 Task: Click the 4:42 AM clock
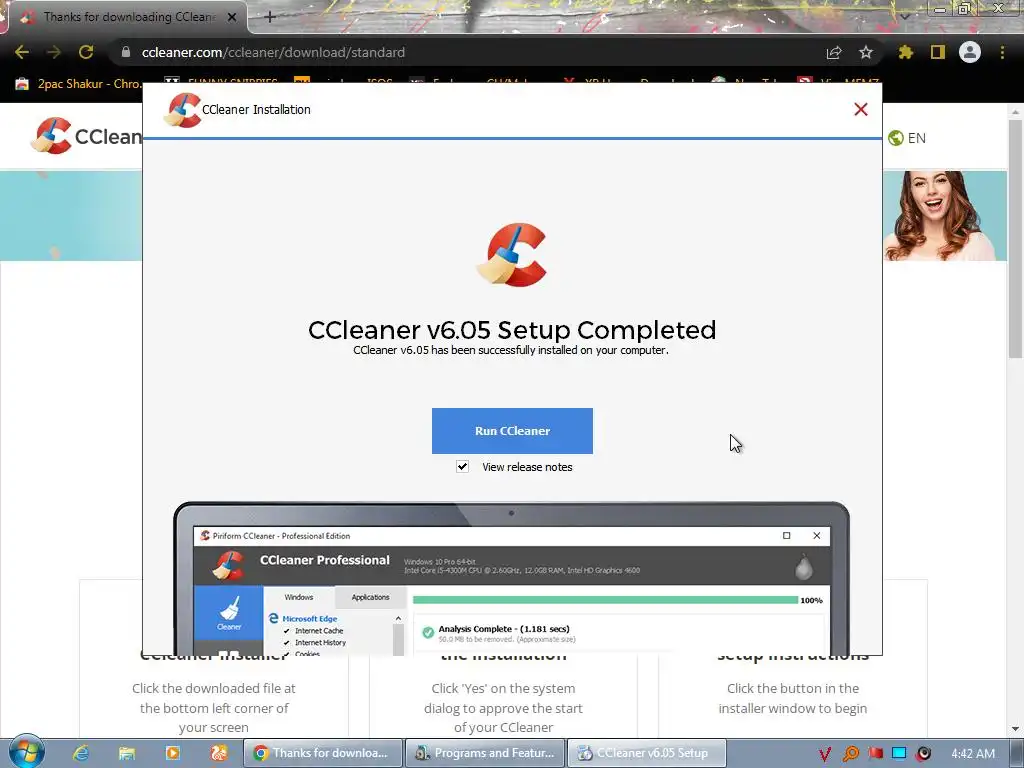[x=973, y=754]
